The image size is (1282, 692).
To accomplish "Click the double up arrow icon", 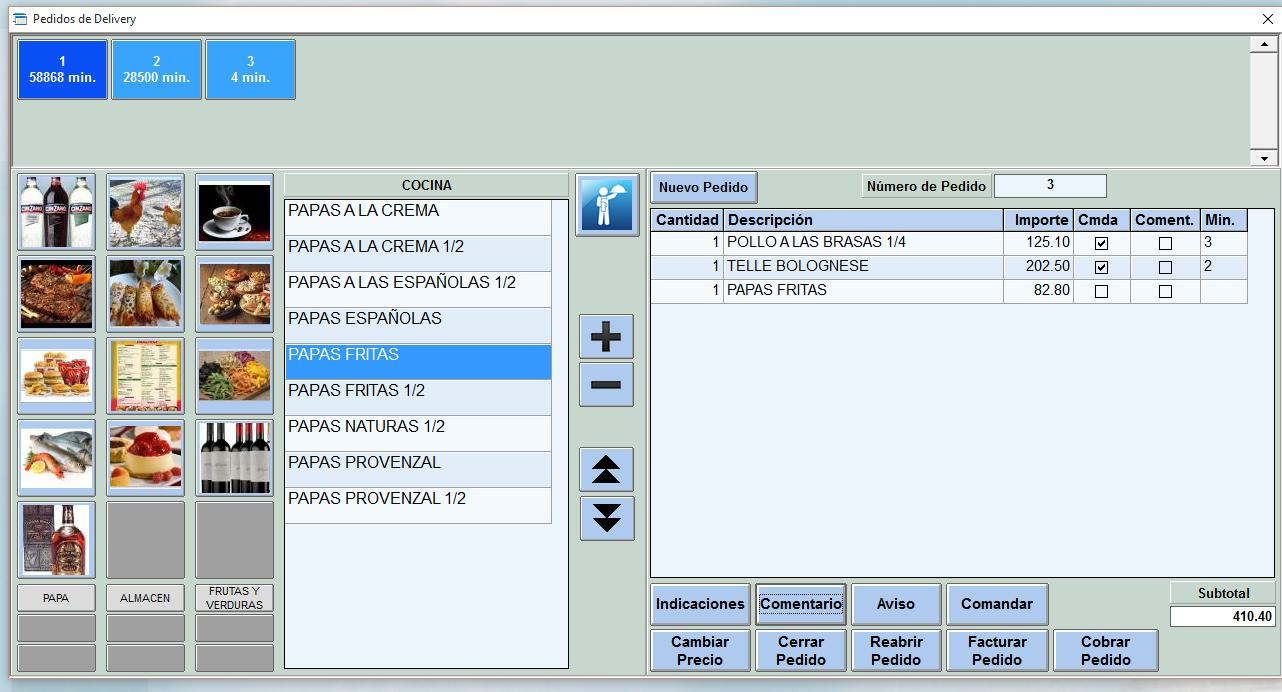I will (606, 469).
